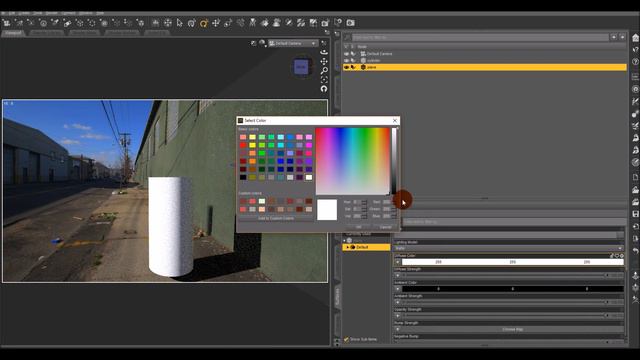640x360 pixels.
Task: Click the Pan four-arrow control in viewport
Action: click(x=324, y=61)
